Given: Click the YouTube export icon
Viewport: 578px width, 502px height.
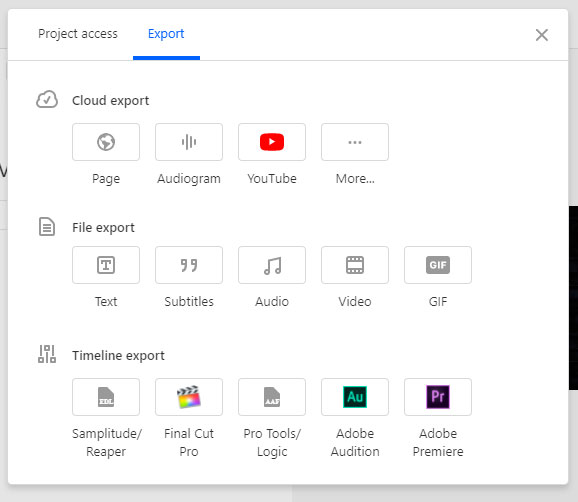Looking at the screenshot, I should (272, 142).
